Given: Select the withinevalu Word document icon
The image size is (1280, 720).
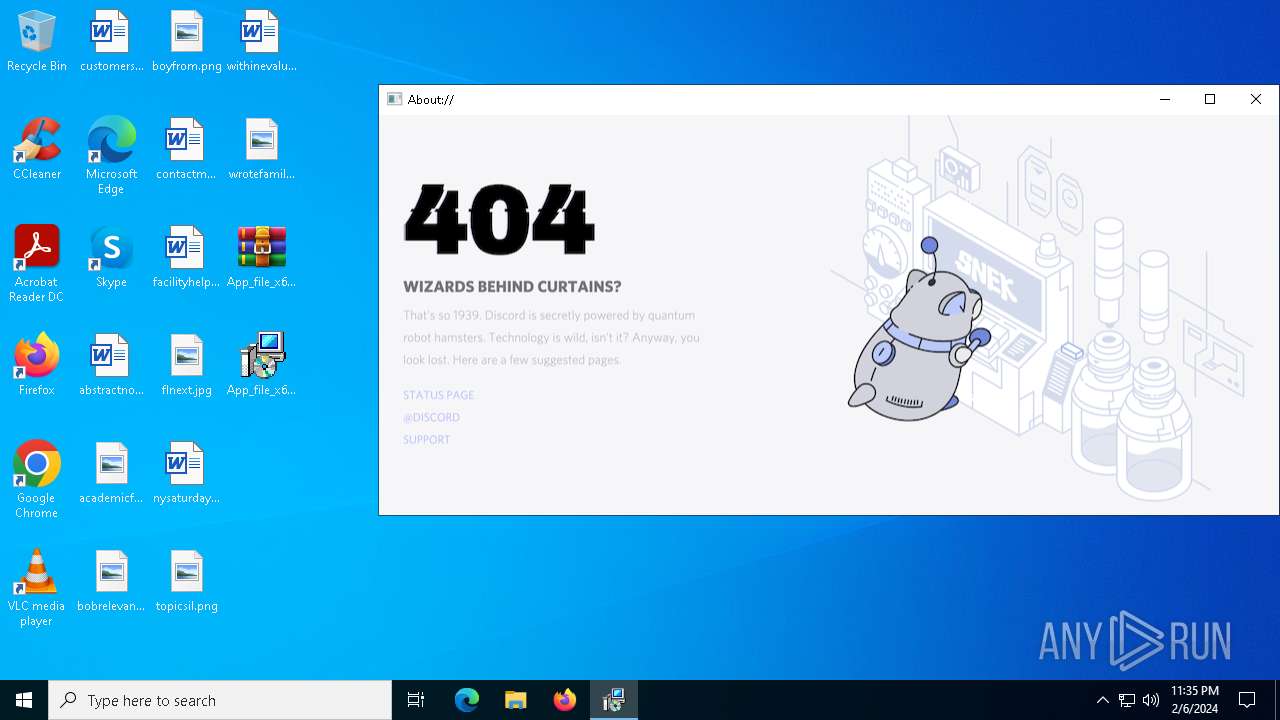Looking at the screenshot, I should coord(261,42).
